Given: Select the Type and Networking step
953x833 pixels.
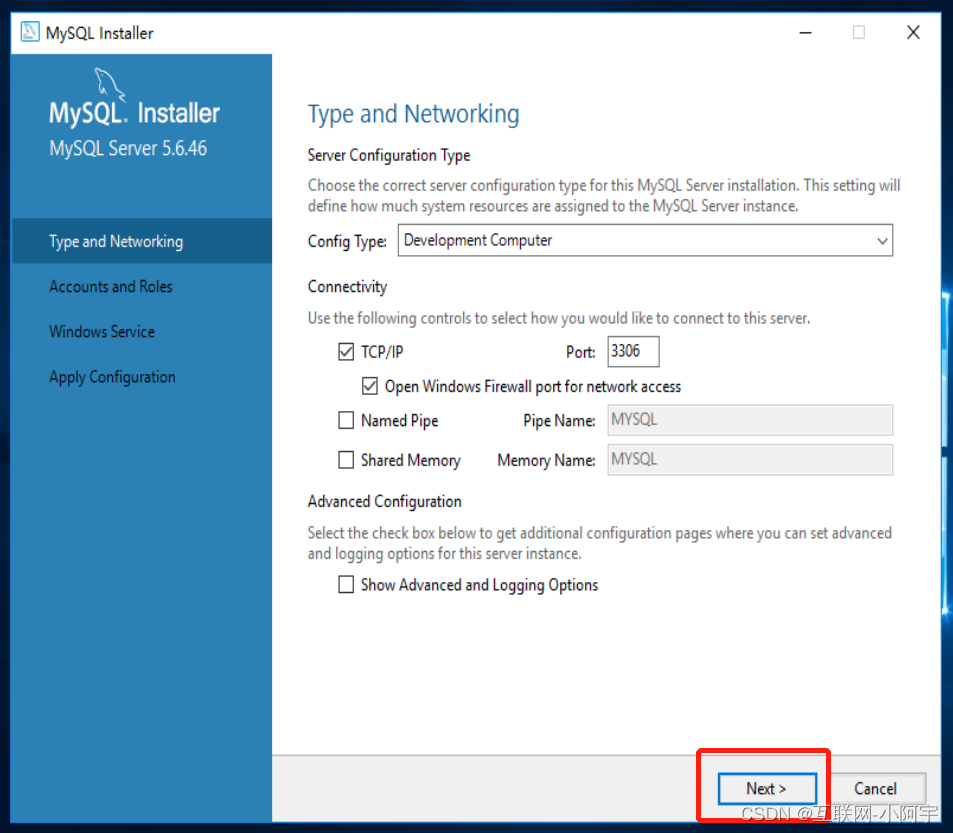Looking at the screenshot, I should [x=116, y=241].
